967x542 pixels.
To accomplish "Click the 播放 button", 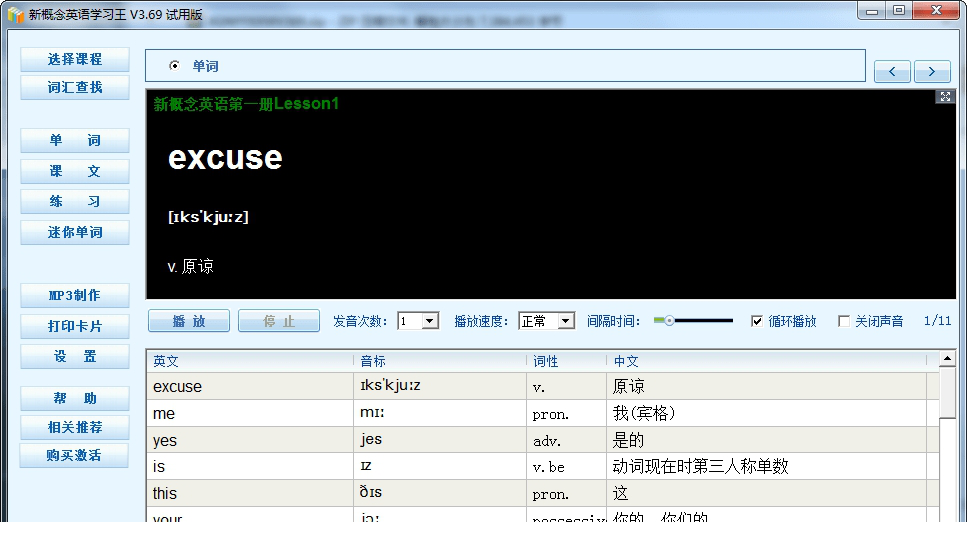I will click(x=189, y=321).
